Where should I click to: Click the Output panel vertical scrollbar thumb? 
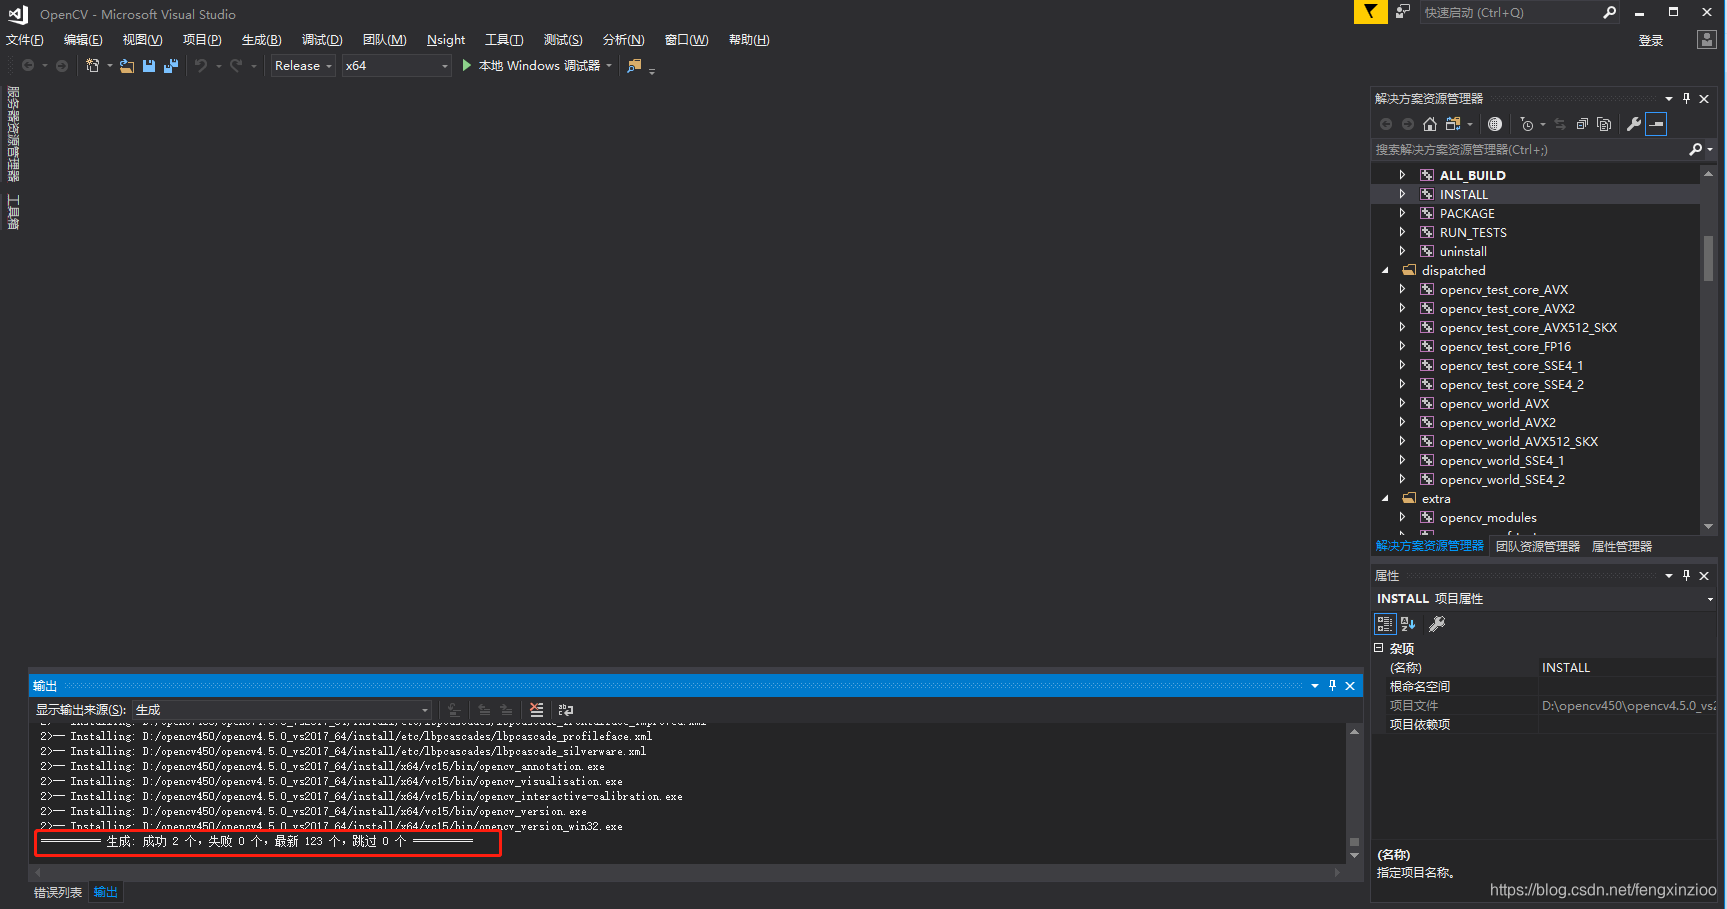(x=1354, y=841)
